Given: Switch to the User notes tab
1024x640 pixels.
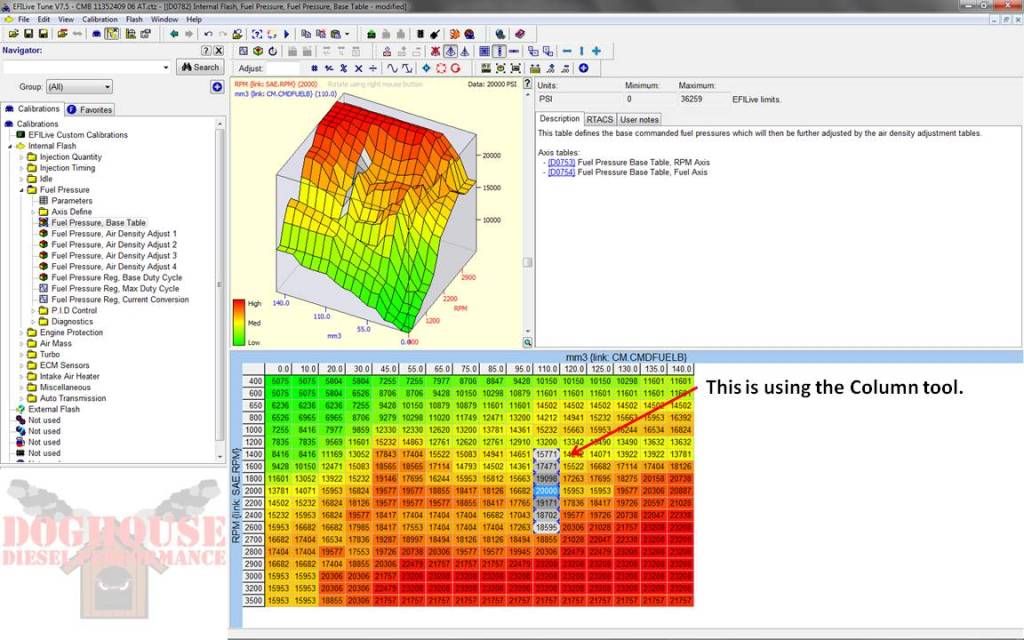Looking at the screenshot, I should [639, 120].
